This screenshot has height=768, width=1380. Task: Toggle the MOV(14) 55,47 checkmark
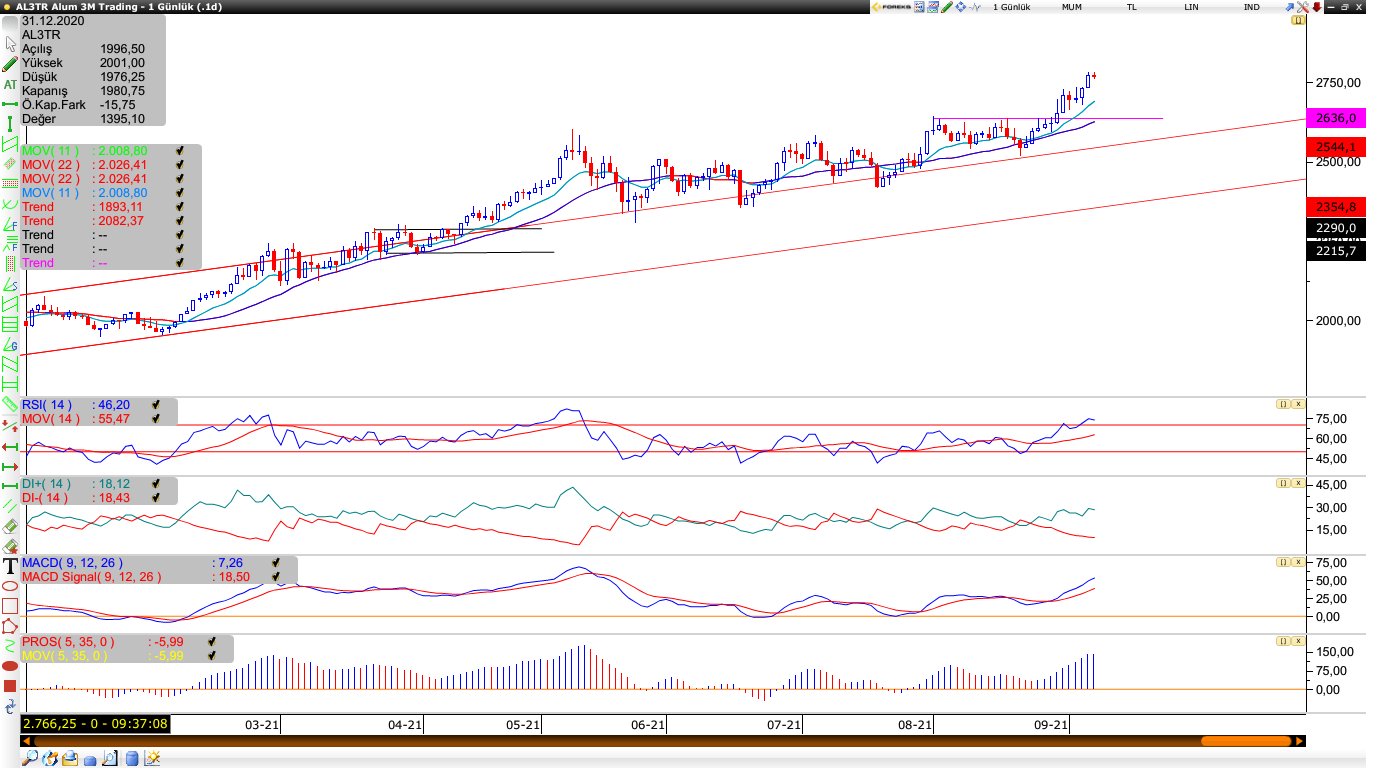click(x=156, y=418)
